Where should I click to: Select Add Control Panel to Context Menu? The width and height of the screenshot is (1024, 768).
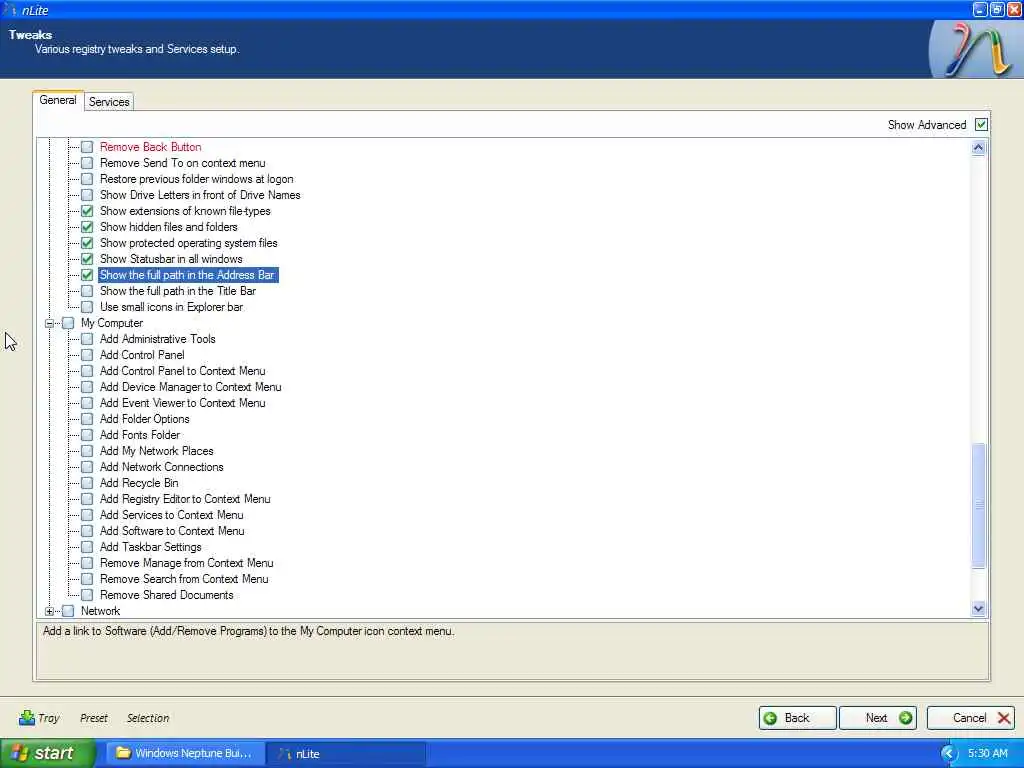[x=182, y=371]
